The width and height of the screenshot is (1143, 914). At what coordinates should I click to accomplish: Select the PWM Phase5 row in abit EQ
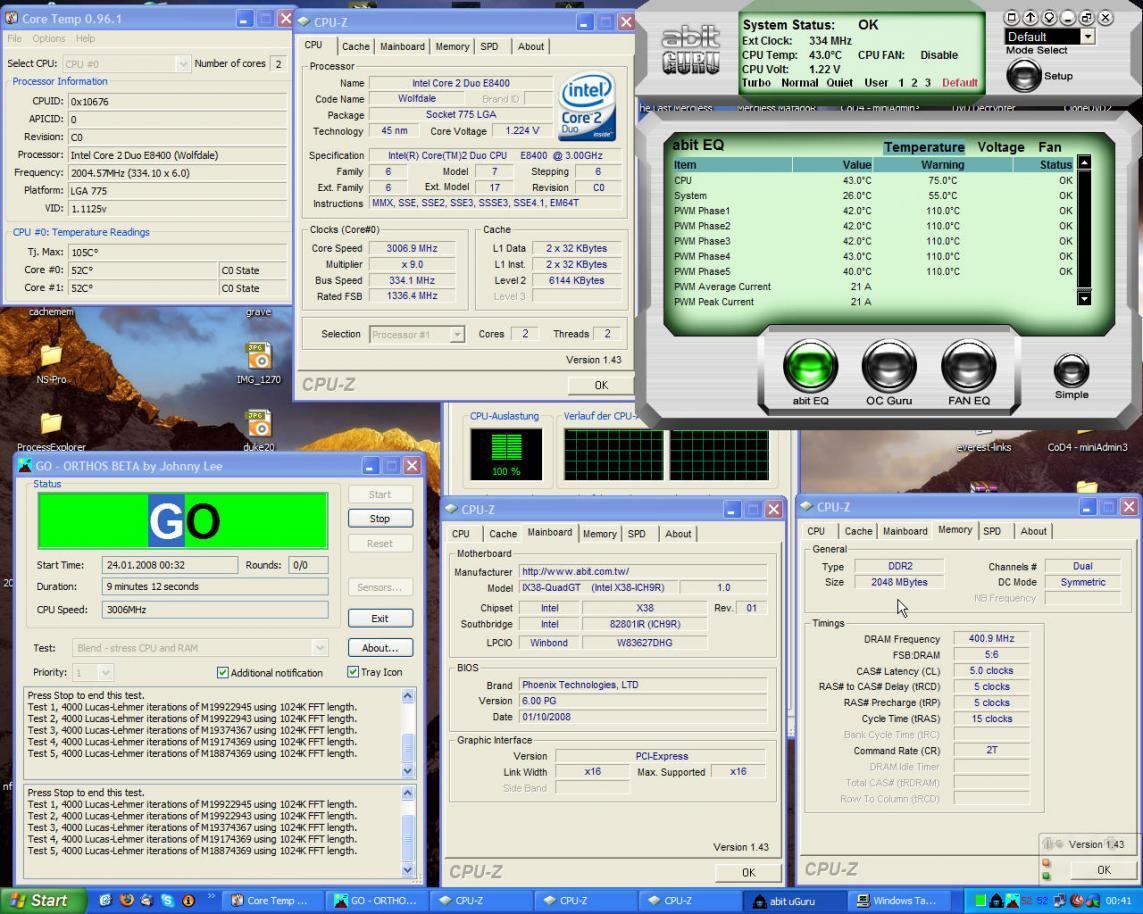click(x=873, y=271)
